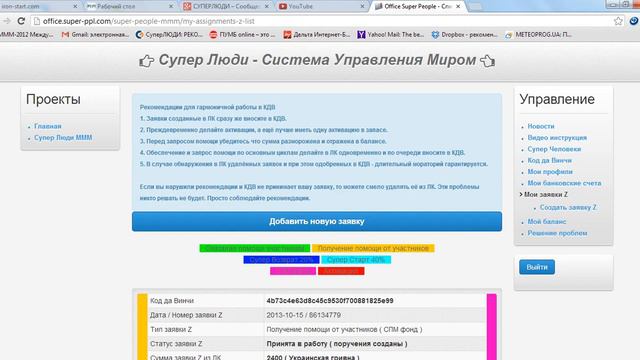640x360 pixels.
Task: Bookmark this page with the star icon
Action: [x=618, y=21]
